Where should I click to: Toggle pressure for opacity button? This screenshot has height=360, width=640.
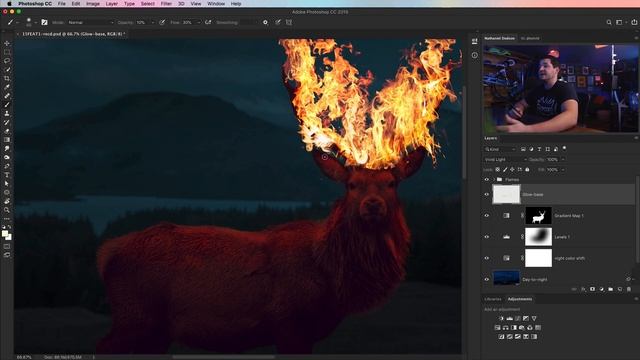162,22
